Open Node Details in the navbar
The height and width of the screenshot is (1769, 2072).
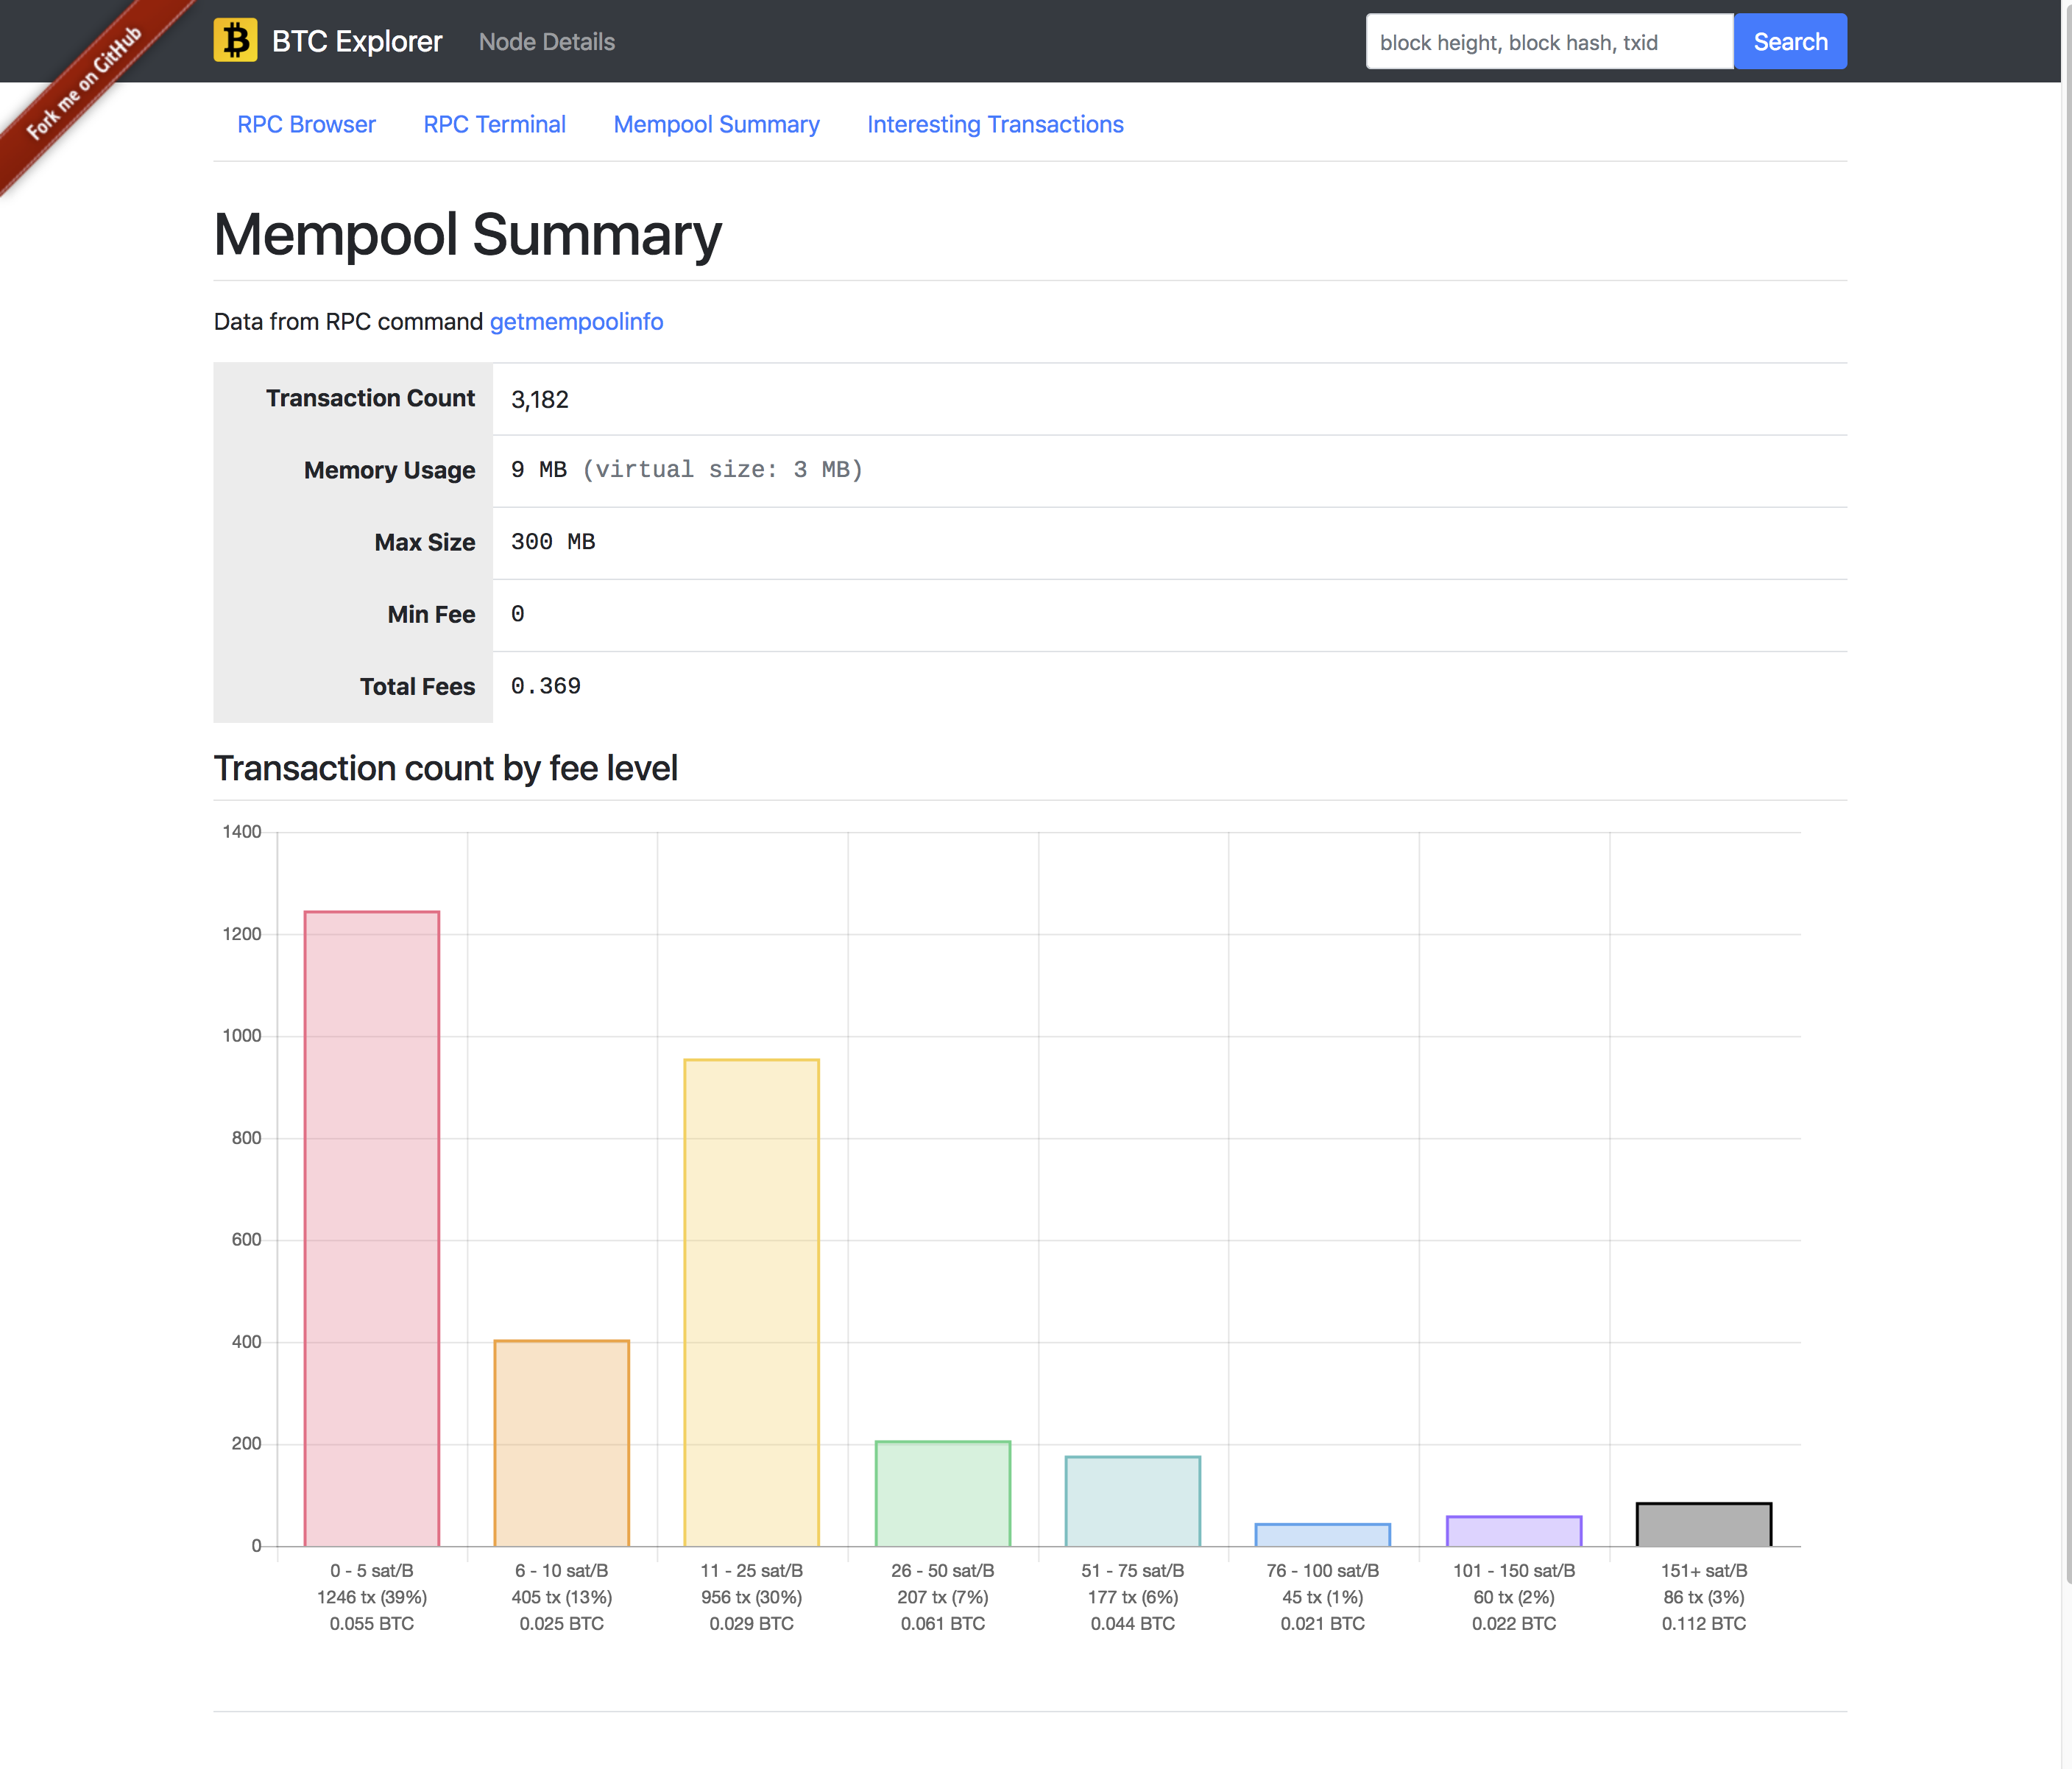pyautogui.click(x=546, y=42)
